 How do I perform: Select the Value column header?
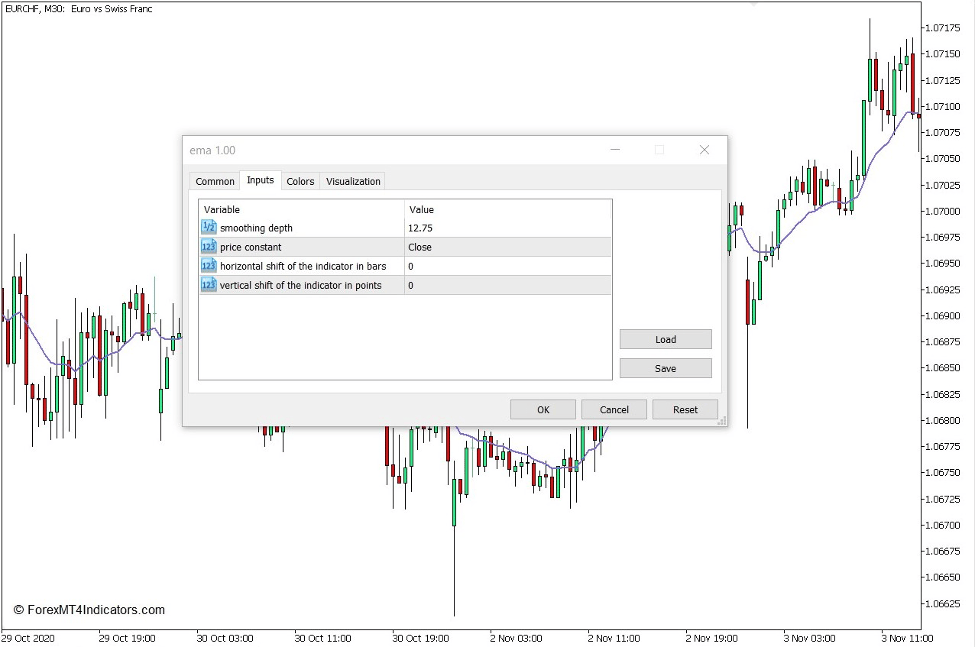[420, 209]
